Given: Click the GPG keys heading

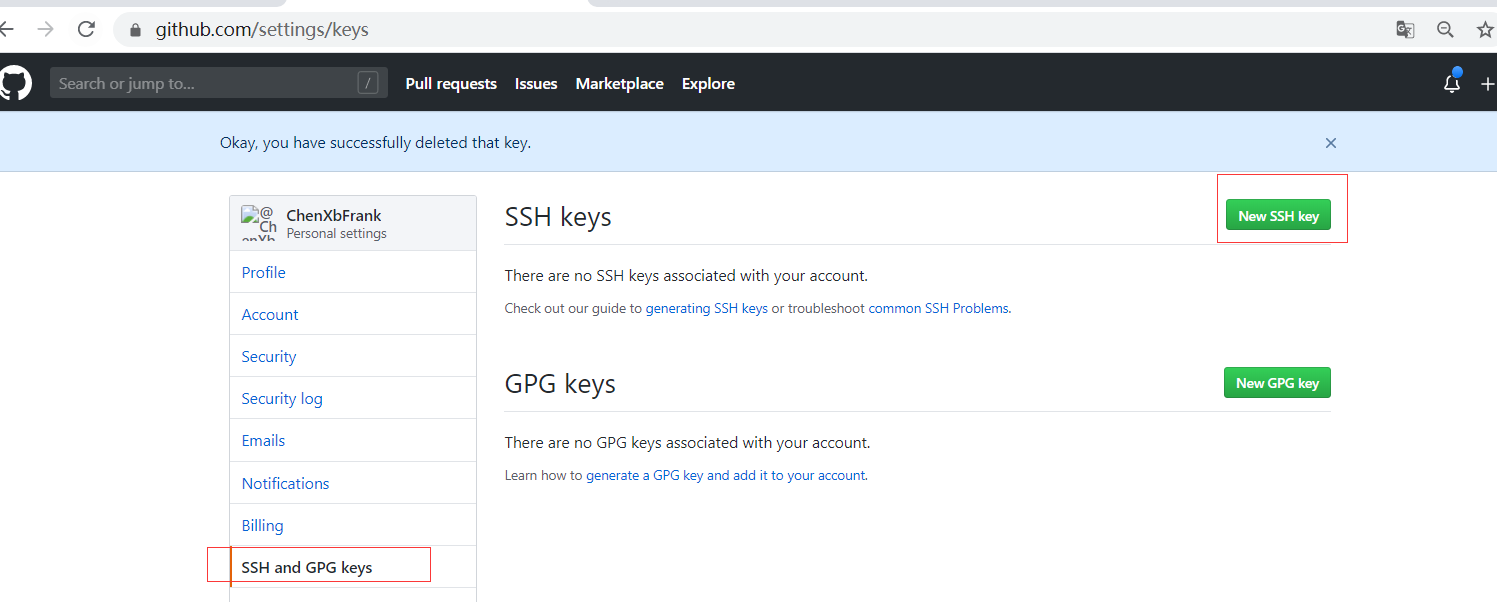Looking at the screenshot, I should pos(560,384).
